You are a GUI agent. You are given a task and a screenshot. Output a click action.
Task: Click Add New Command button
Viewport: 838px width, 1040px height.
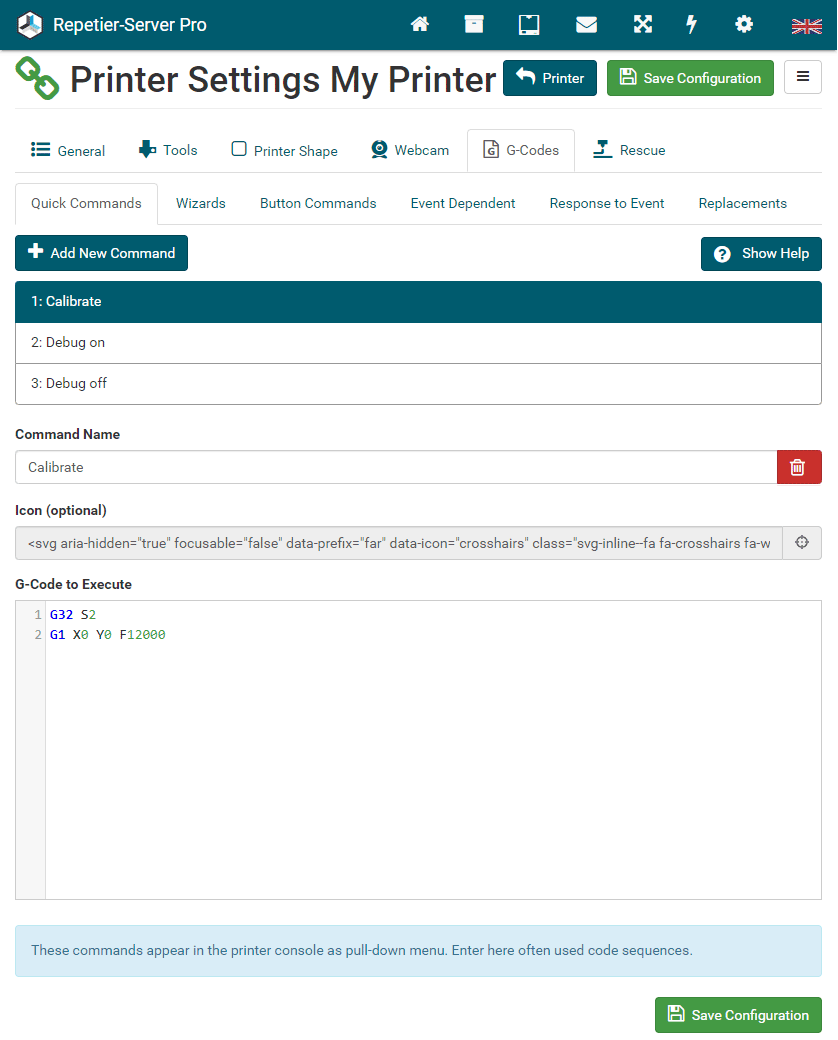coord(101,253)
